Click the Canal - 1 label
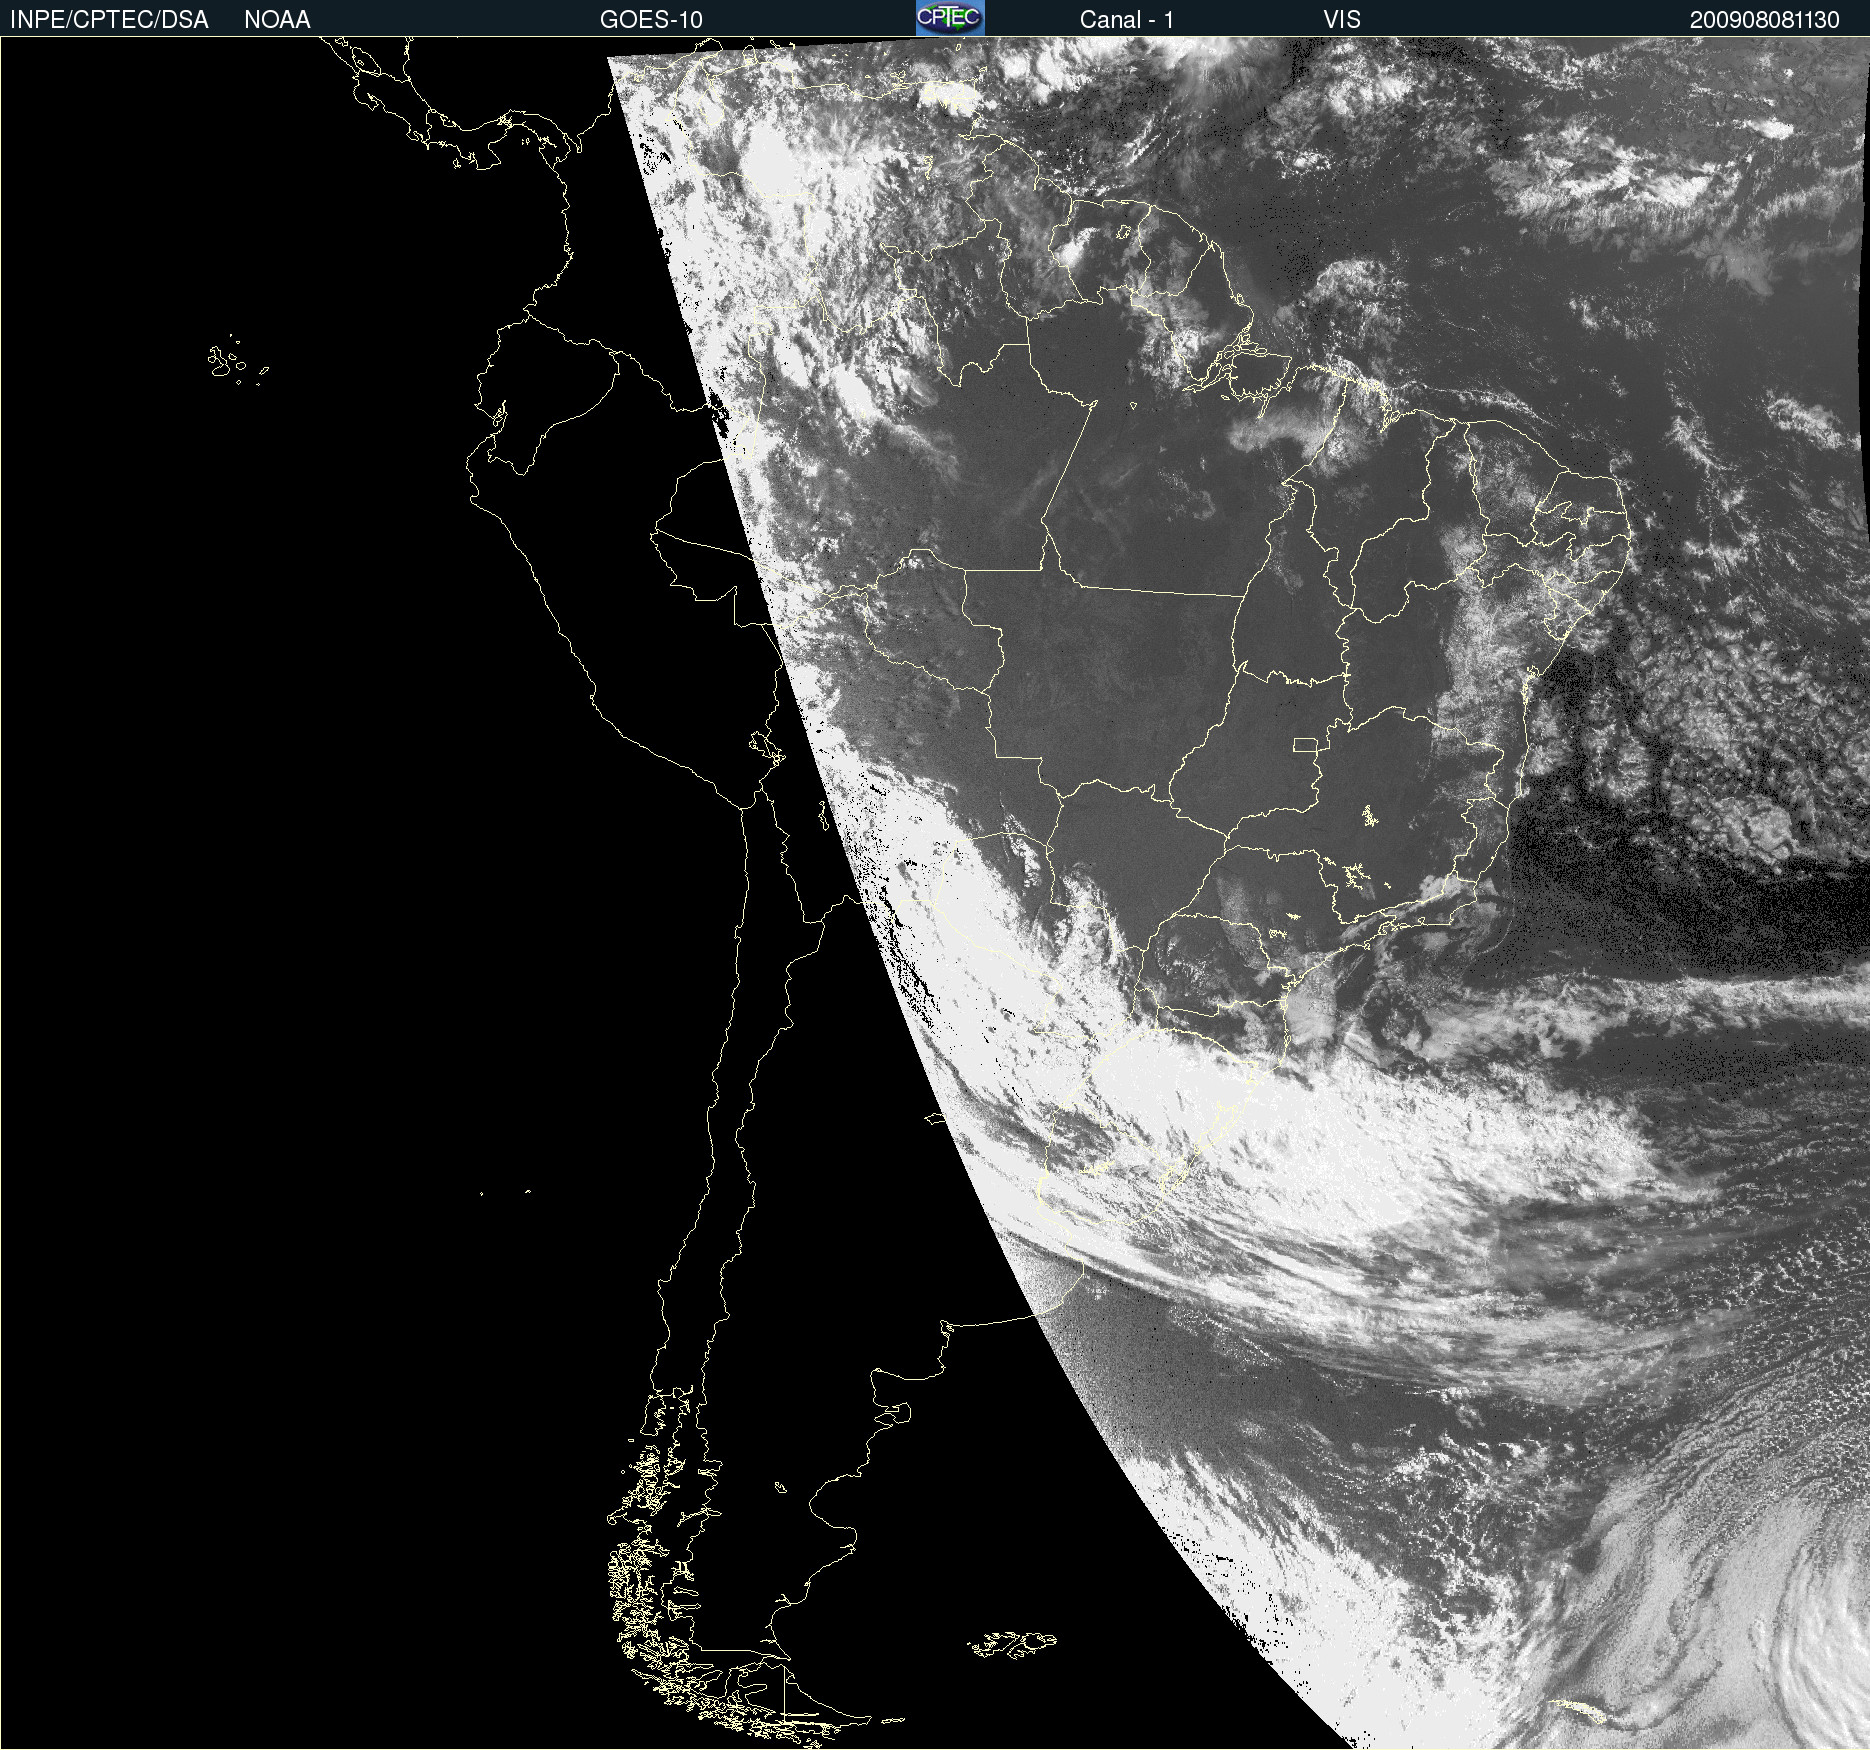Screen dimensions: 1870x1750 click(x=1127, y=20)
